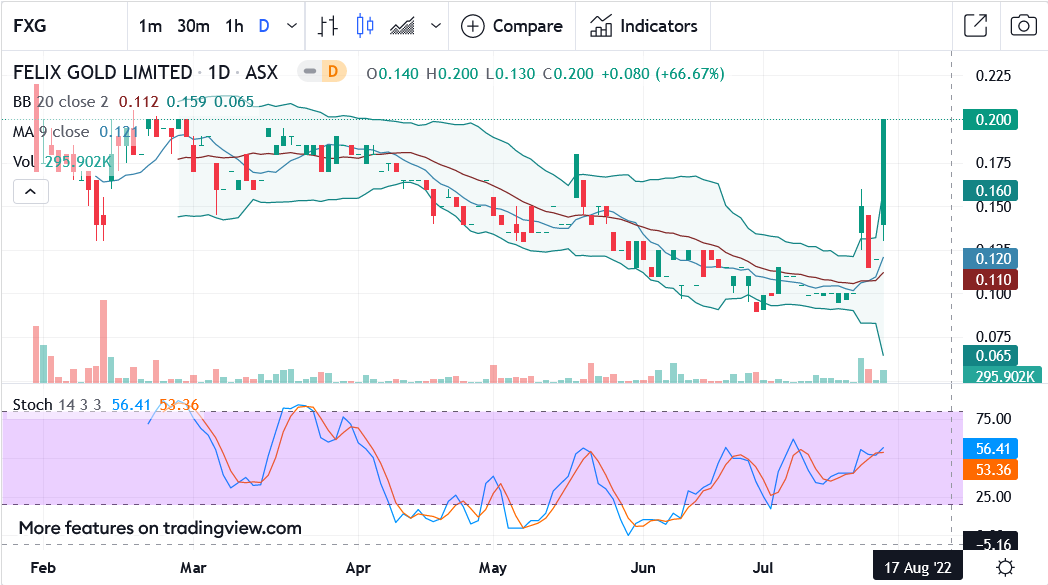Image resolution: width=1048 pixels, height=585 pixels.
Task: Click the Jul label on the time axis
Action: tap(763, 568)
